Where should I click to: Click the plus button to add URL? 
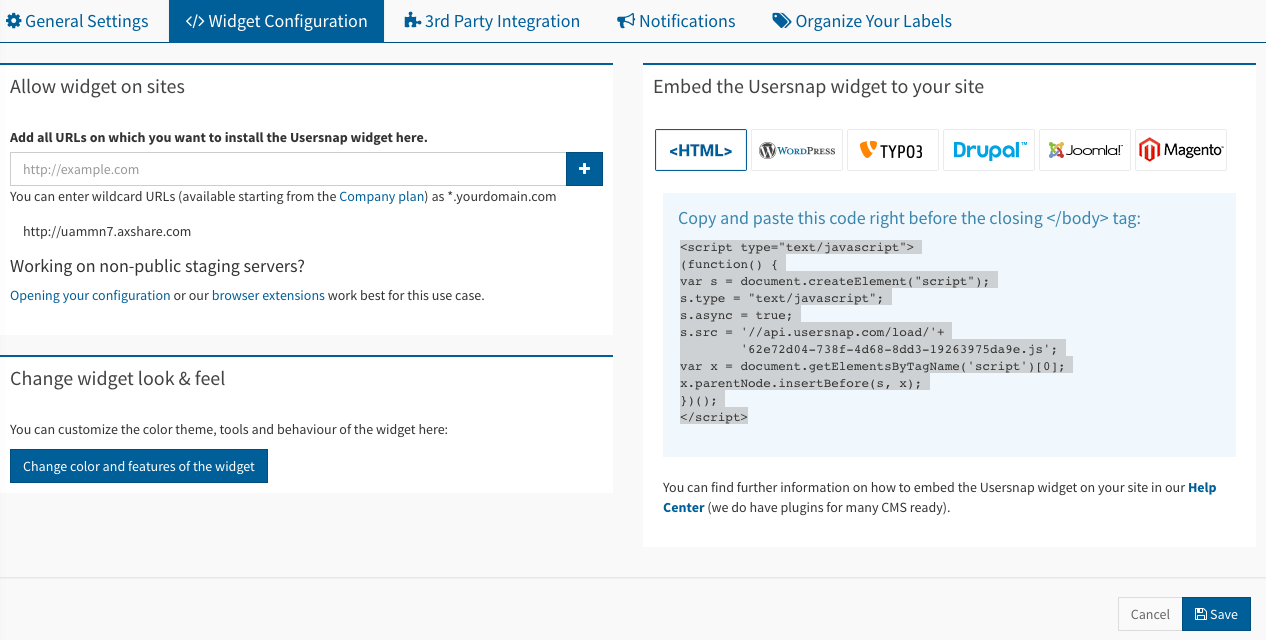click(584, 169)
